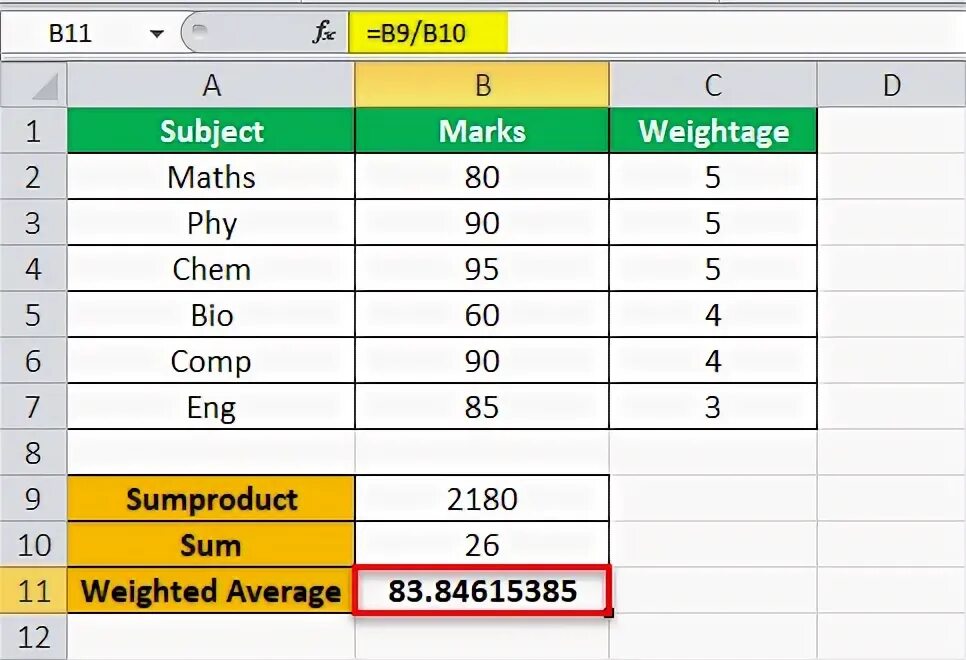Screen dimensions: 966x660
Task: Select row 10 header
Action: (33, 545)
